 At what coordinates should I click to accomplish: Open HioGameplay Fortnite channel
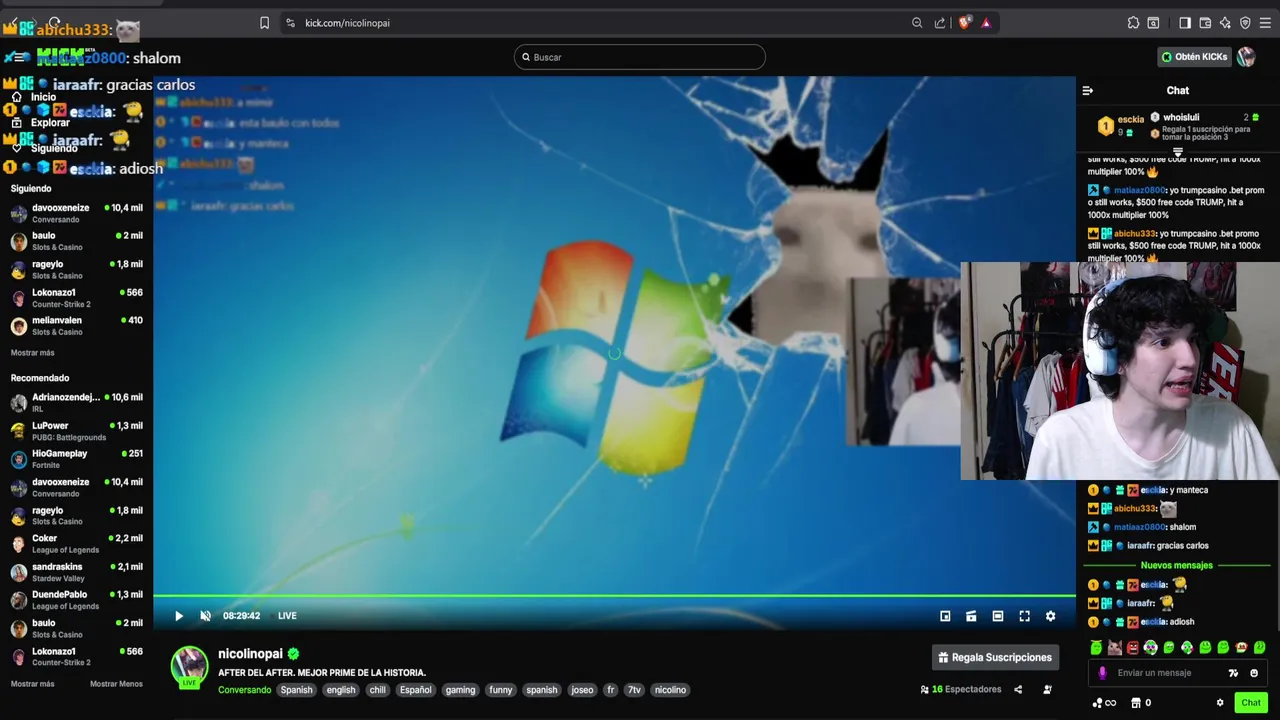tap(76, 459)
